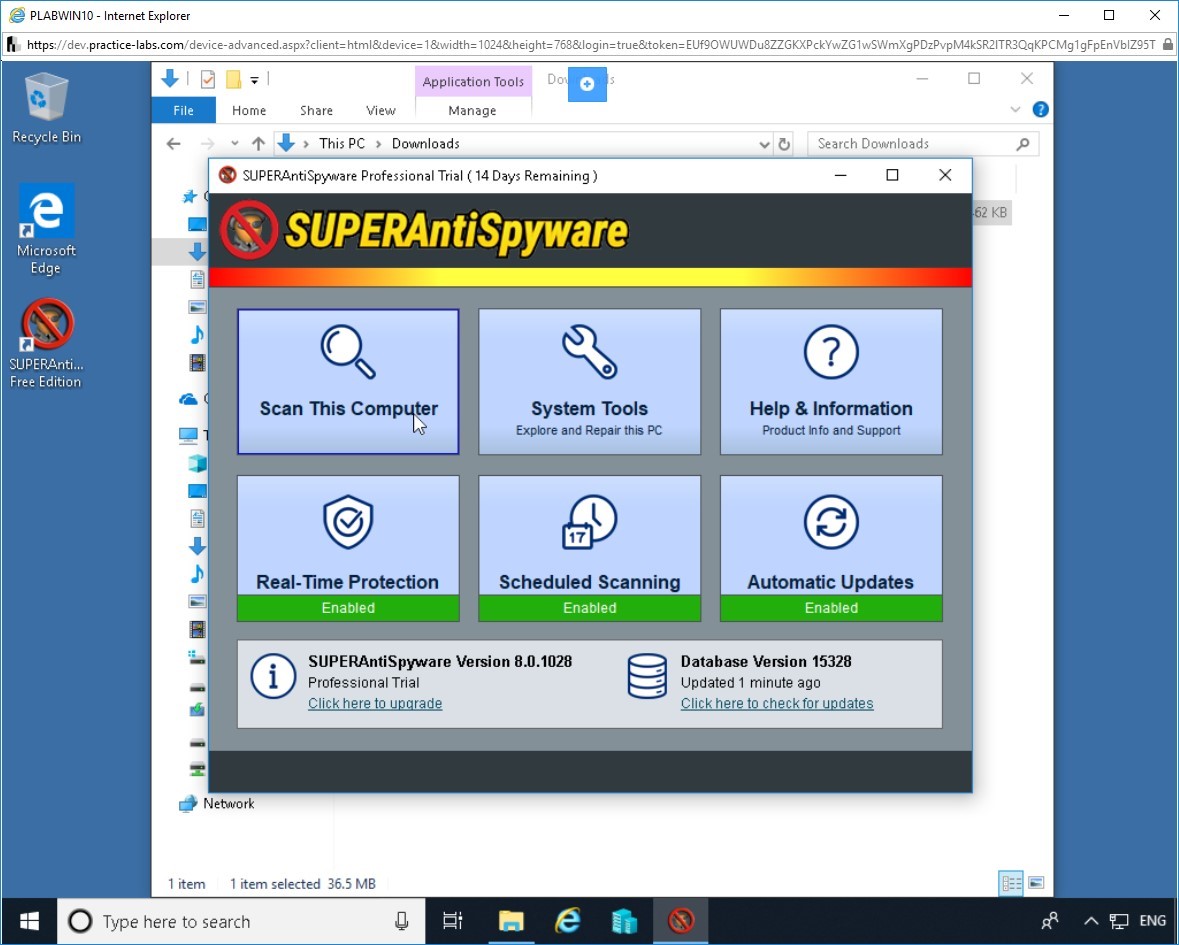Open People icon in taskbar

(1050, 921)
